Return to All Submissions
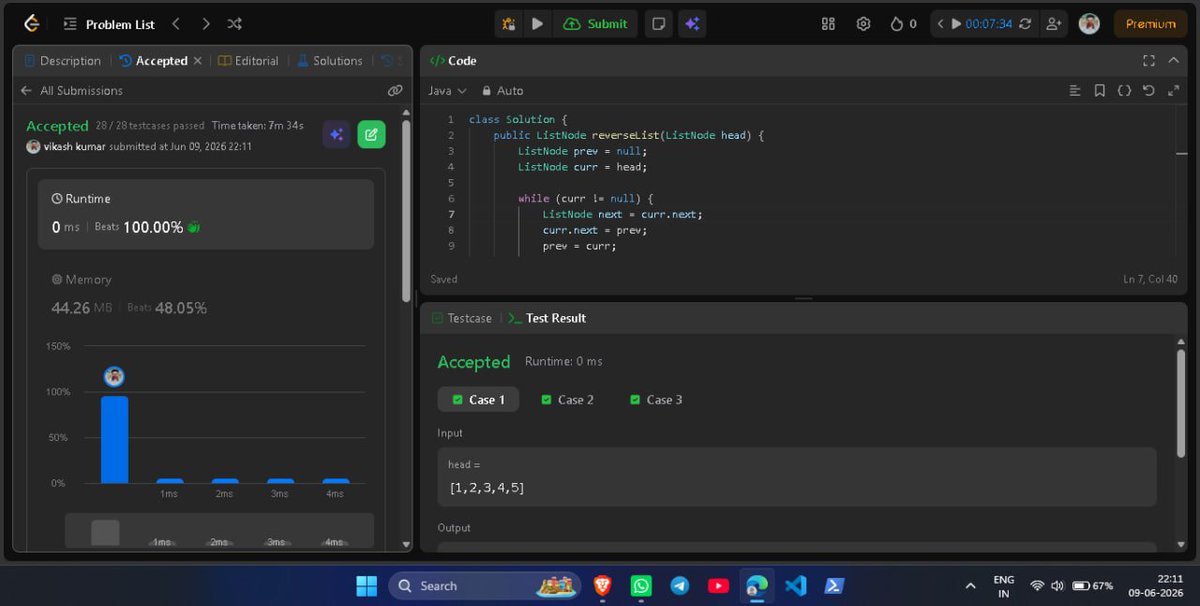The width and height of the screenshot is (1200, 606). click(x=71, y=90)
